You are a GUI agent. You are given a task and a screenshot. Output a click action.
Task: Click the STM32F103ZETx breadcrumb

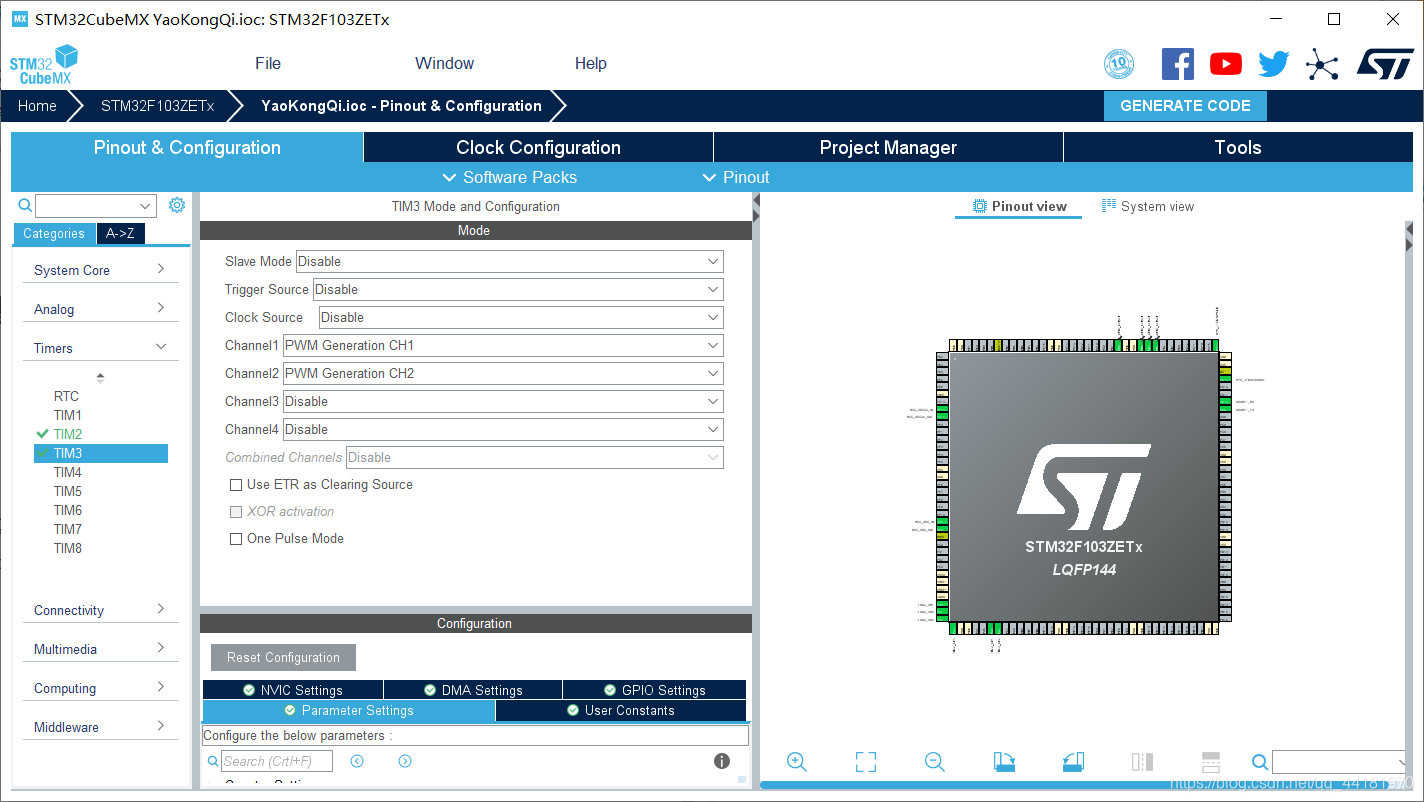click(157, 106)
